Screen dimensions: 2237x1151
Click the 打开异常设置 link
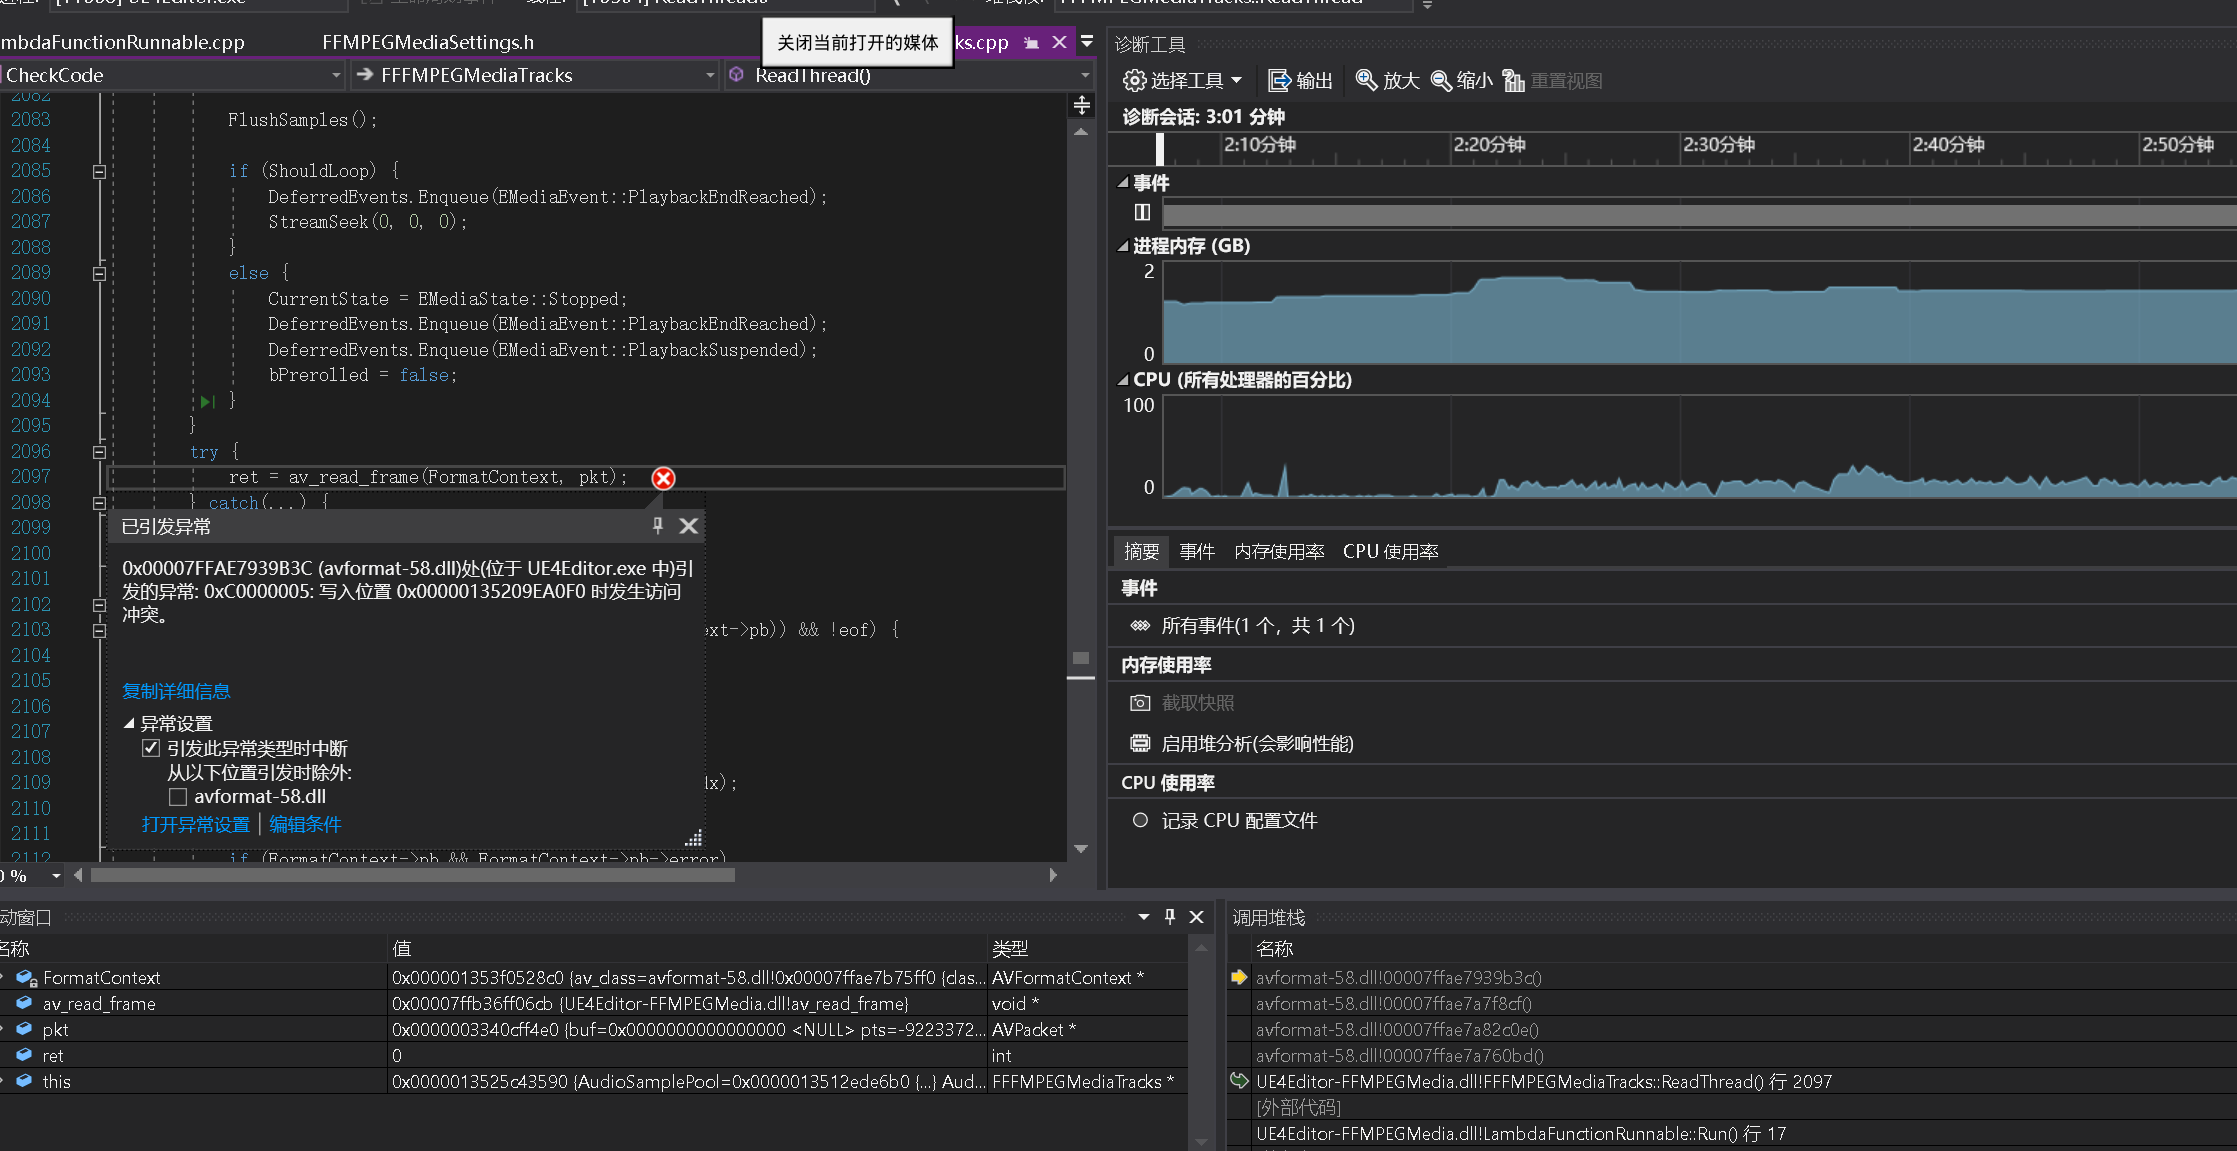194,824
